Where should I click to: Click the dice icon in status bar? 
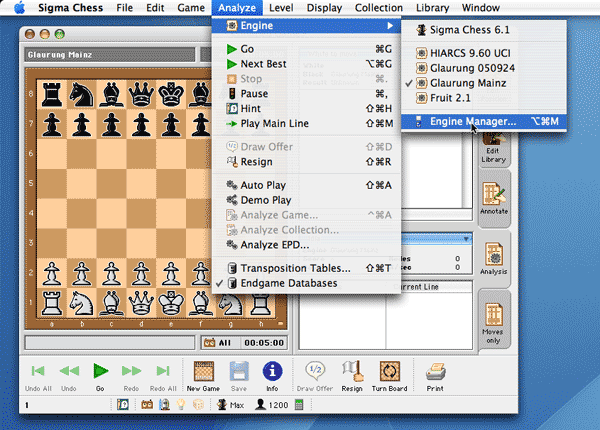point(198,404)
